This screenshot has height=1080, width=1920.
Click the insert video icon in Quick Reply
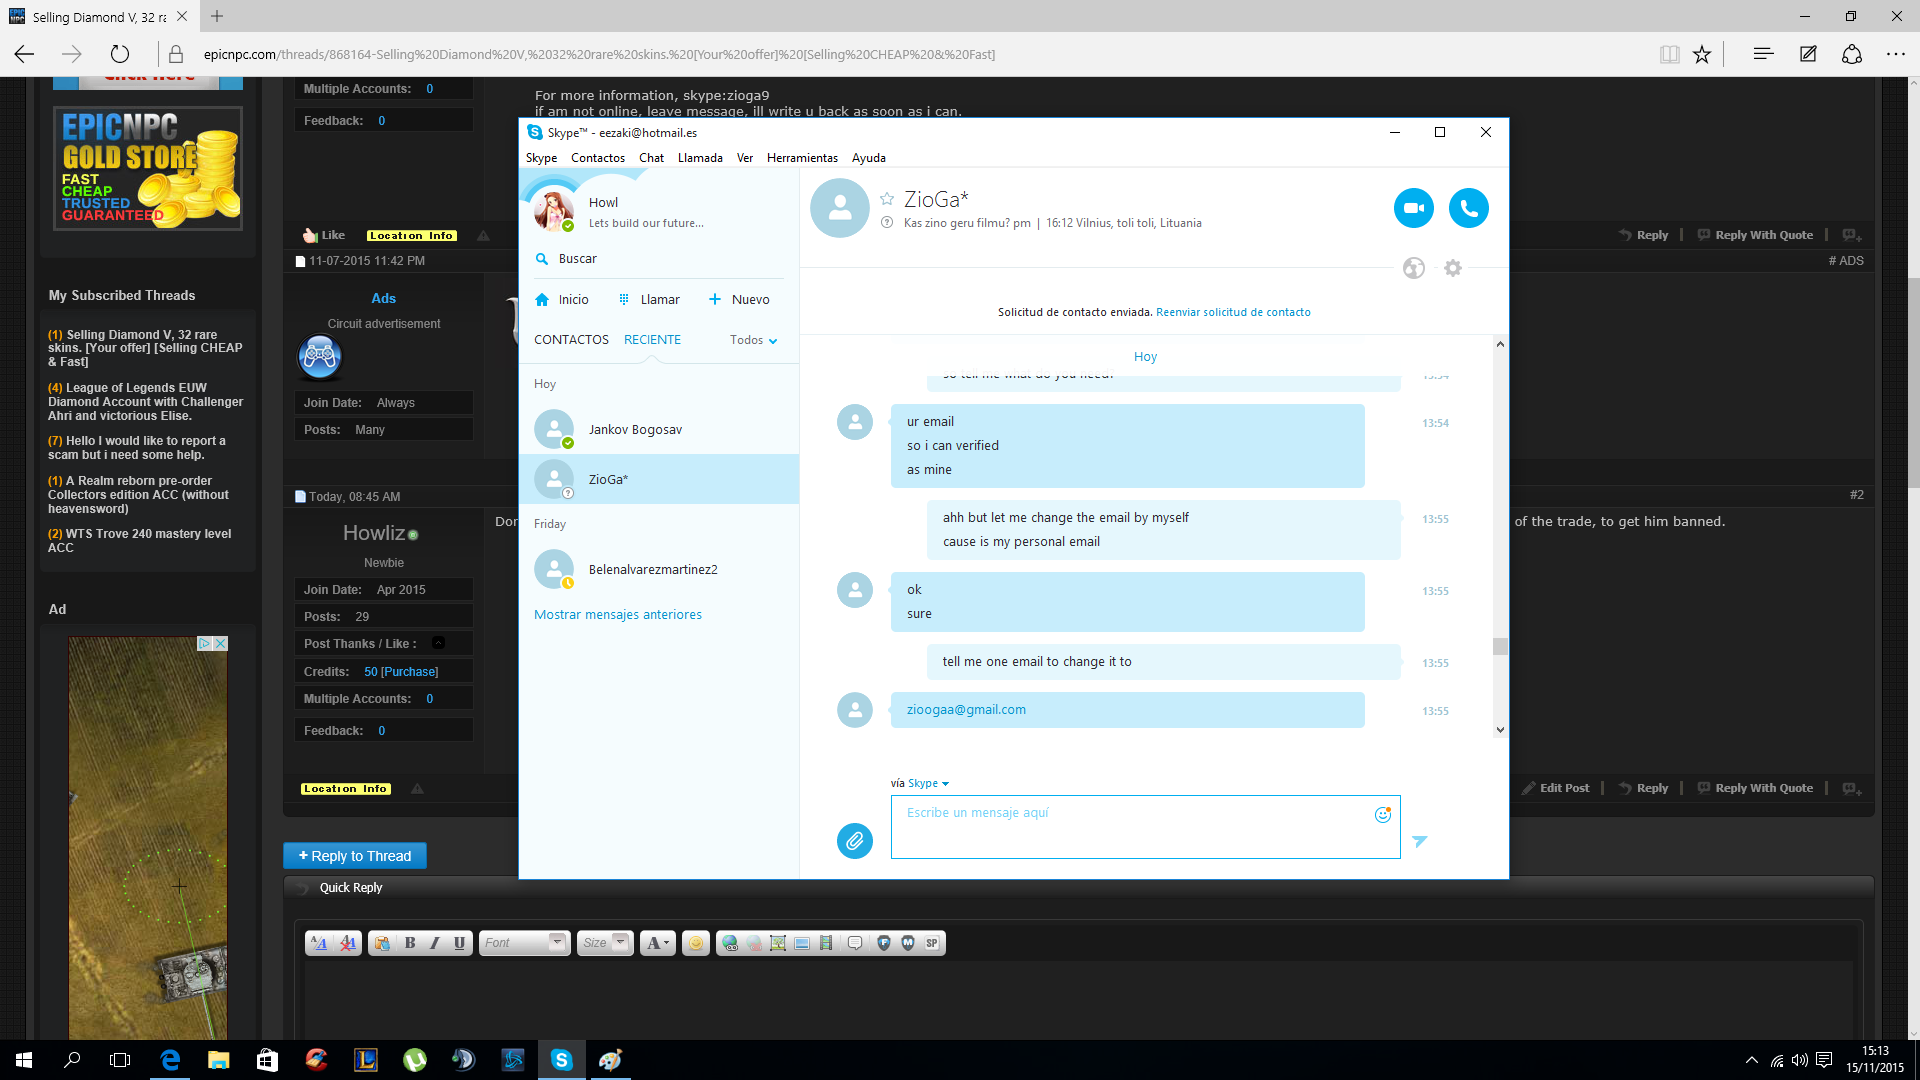pyautogui.click(x=826, y=943)
